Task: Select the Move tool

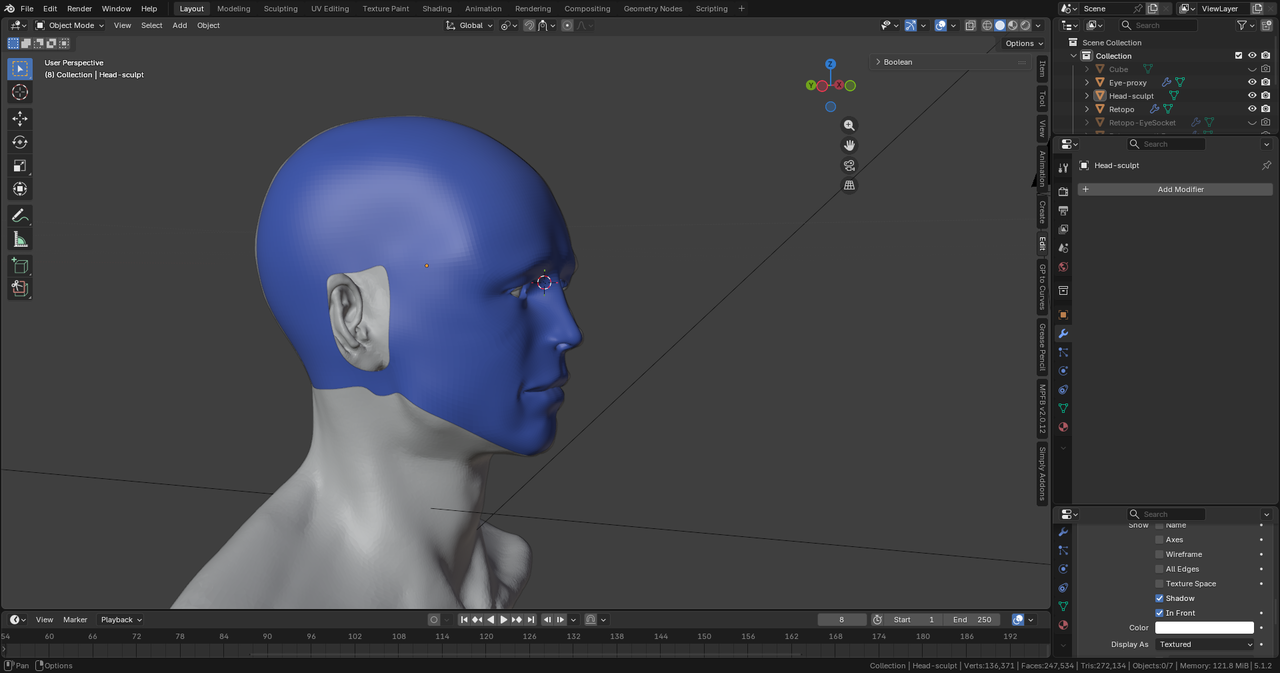Action: click(x=20, y=118)
